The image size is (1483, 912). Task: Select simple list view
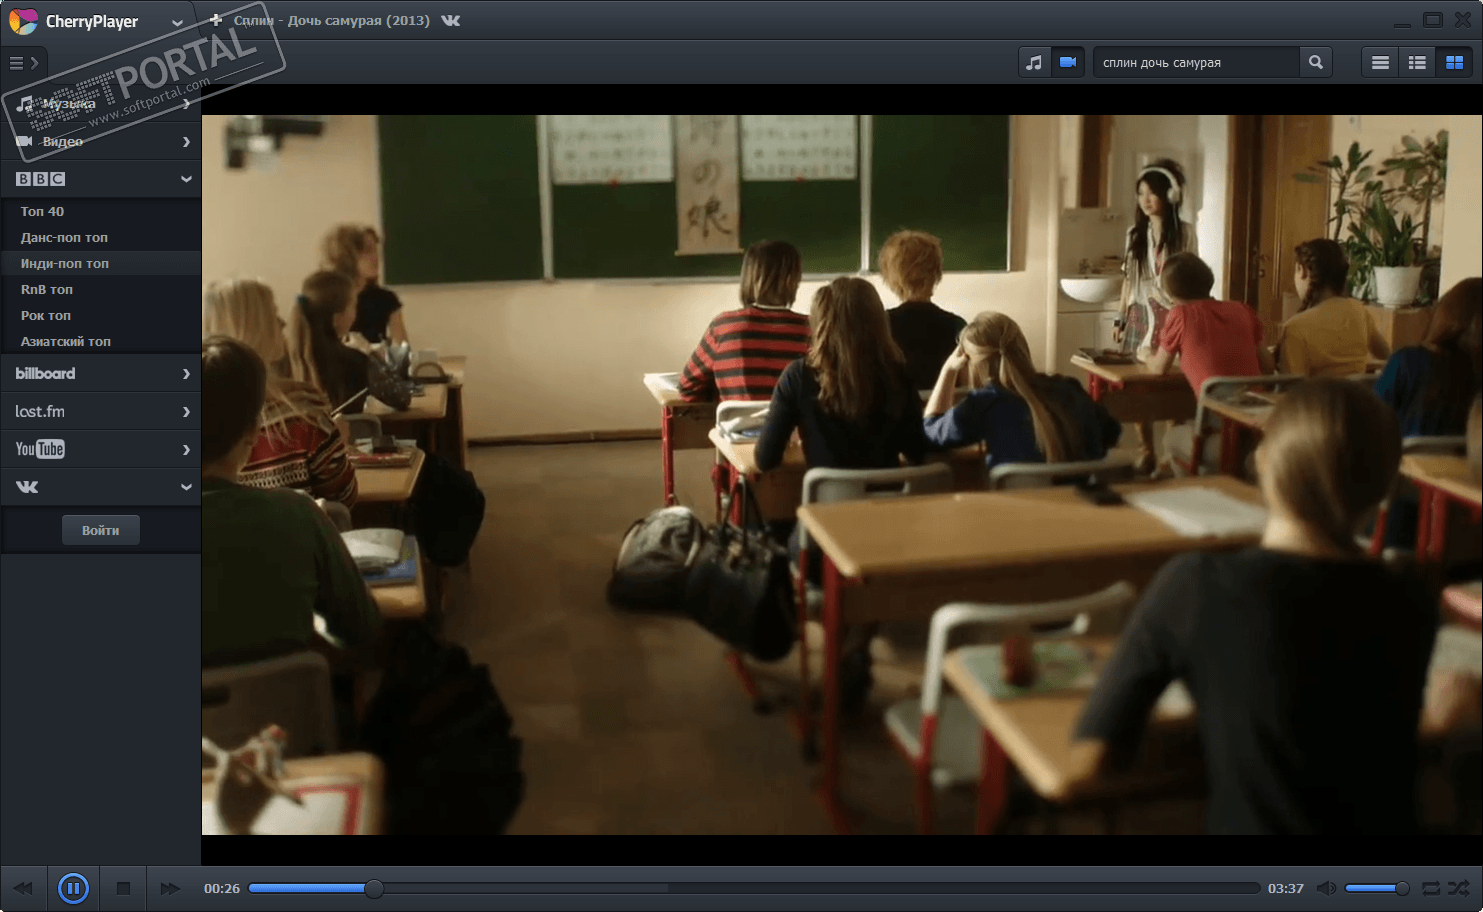click(x=1380, y=62)
